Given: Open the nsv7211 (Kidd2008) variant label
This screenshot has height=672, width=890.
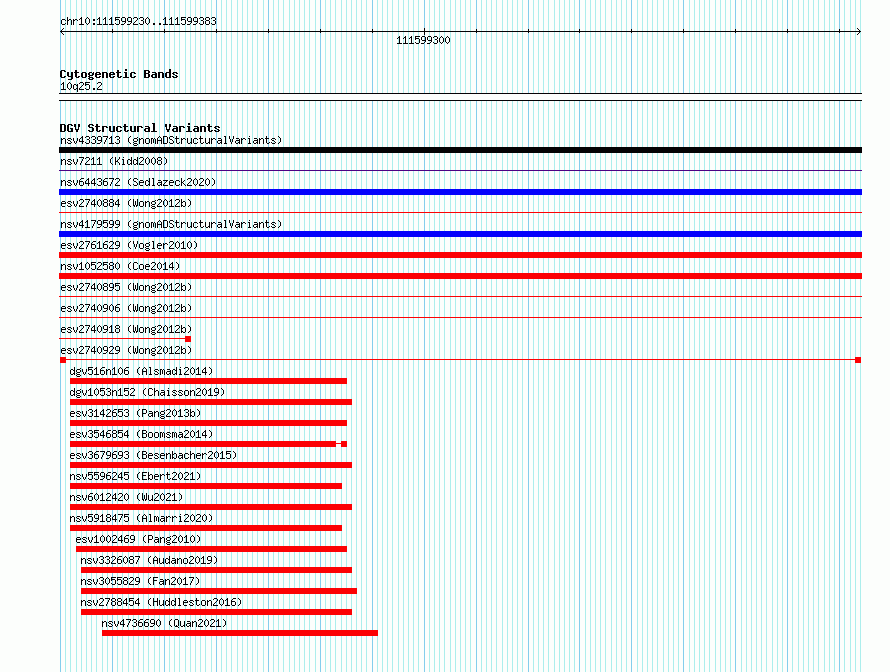Looking at the screenshot, I should [x=114, y=161].
